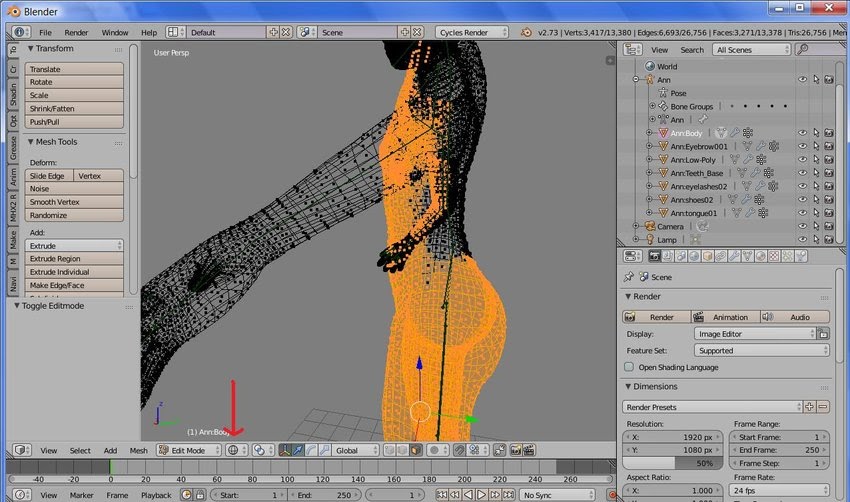Toggle visibility eye for Ann:Eyebrow001

pos(802,146)
